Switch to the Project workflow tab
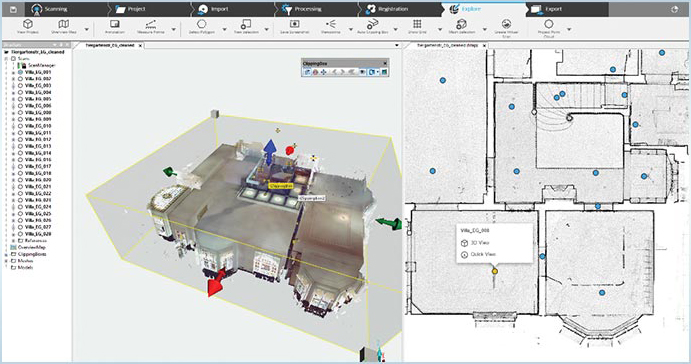Viewport: 691px width, 364px height. pos(150,9)
